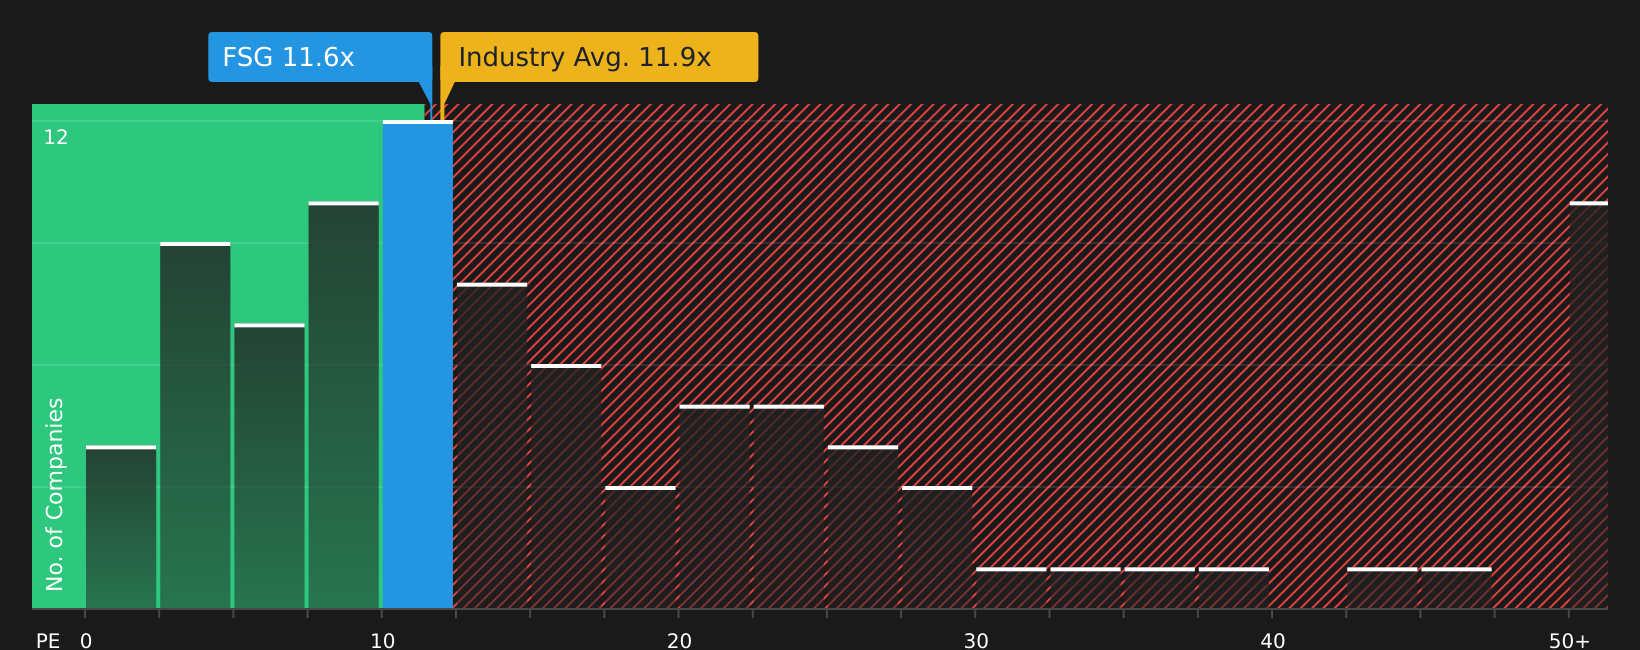The height and width of the screenshot is (650, 1640).
Task: Select the bar for PE 22.5 to 25
Action: point(789,507)
